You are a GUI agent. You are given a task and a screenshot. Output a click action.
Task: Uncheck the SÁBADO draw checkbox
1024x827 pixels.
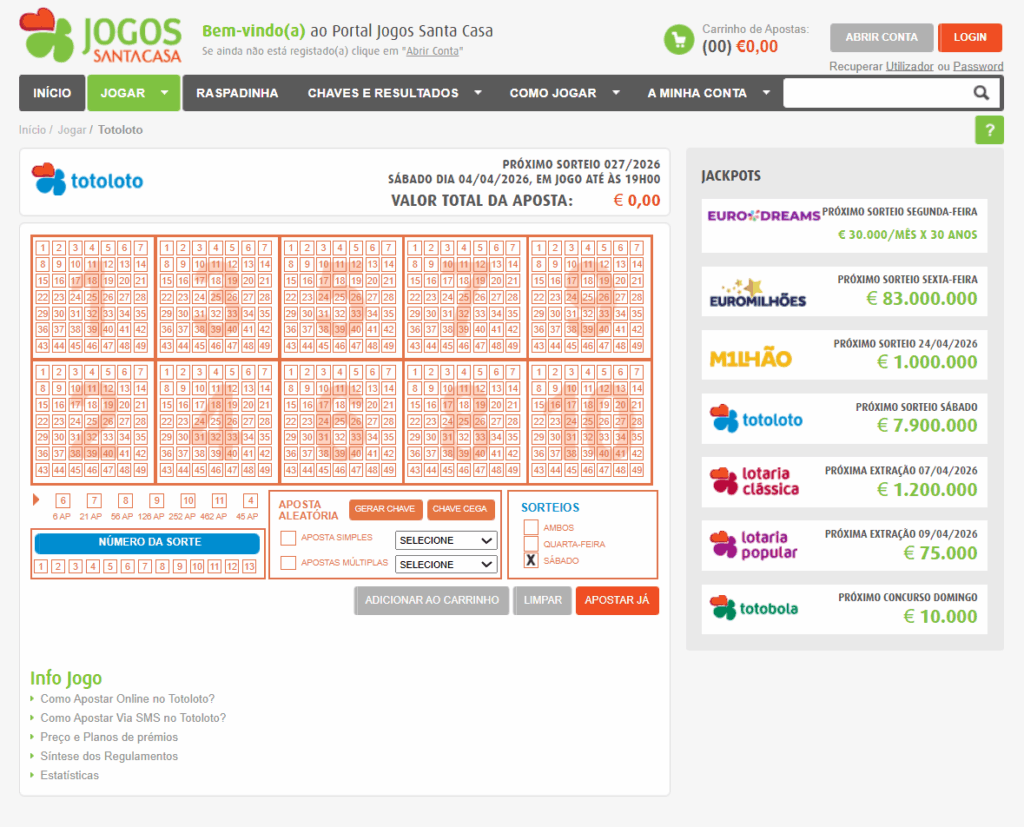[532, 561]
